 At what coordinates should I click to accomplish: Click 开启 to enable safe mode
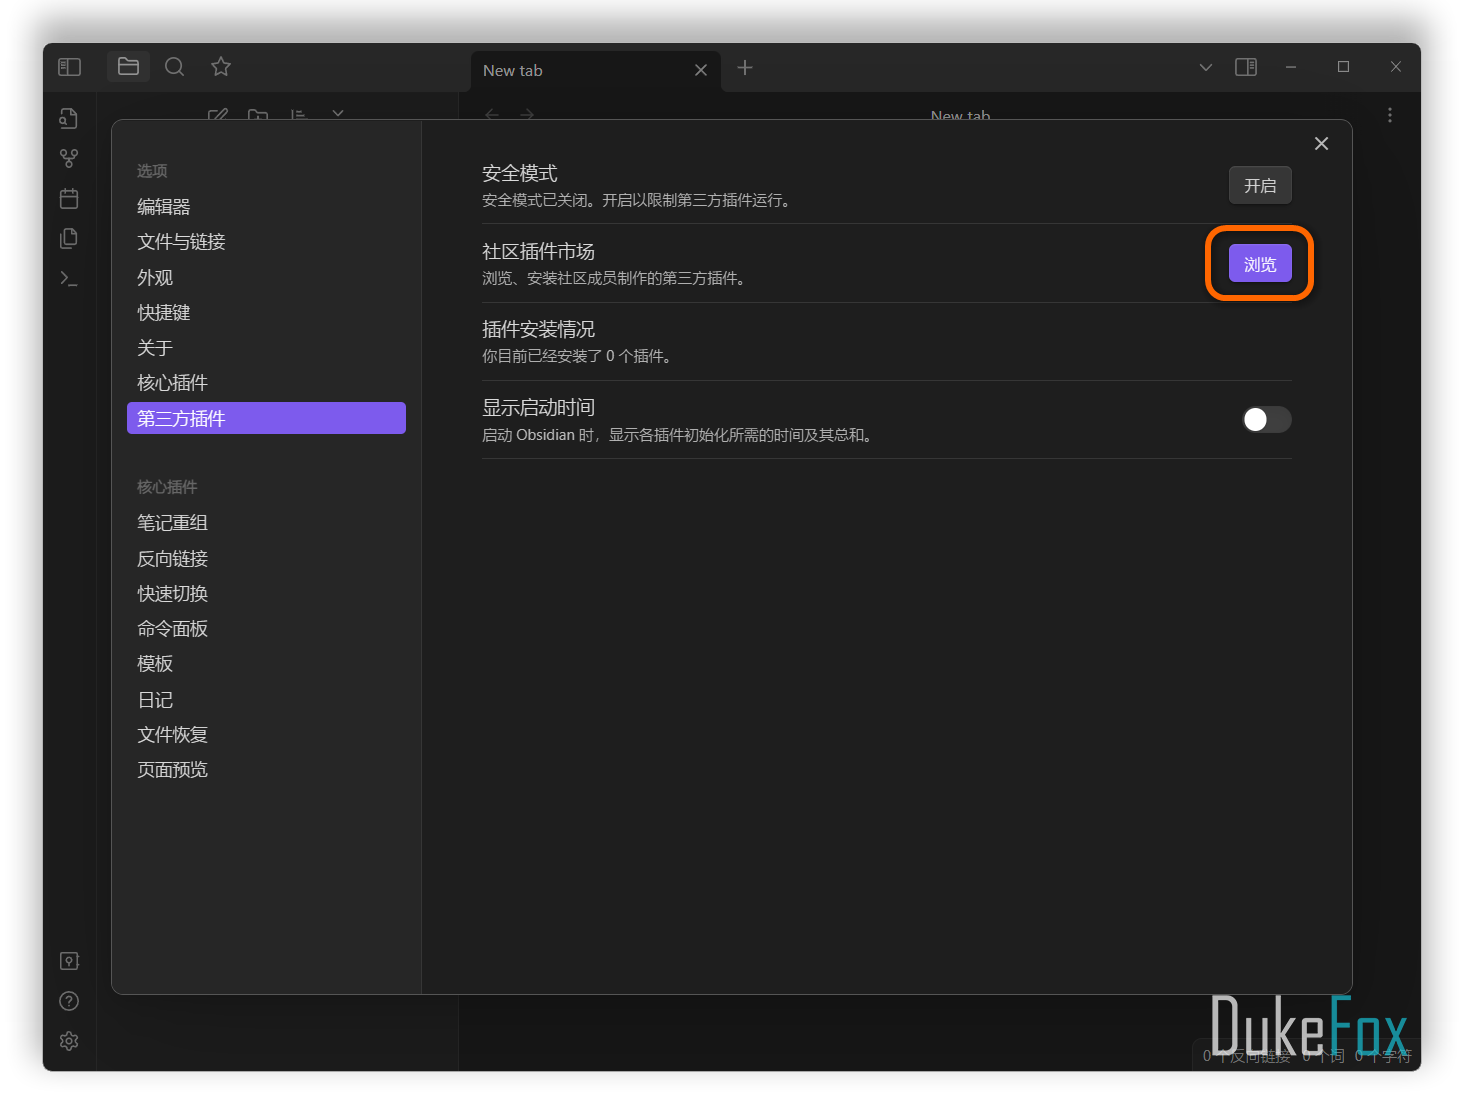click(x=1259, y=185)
